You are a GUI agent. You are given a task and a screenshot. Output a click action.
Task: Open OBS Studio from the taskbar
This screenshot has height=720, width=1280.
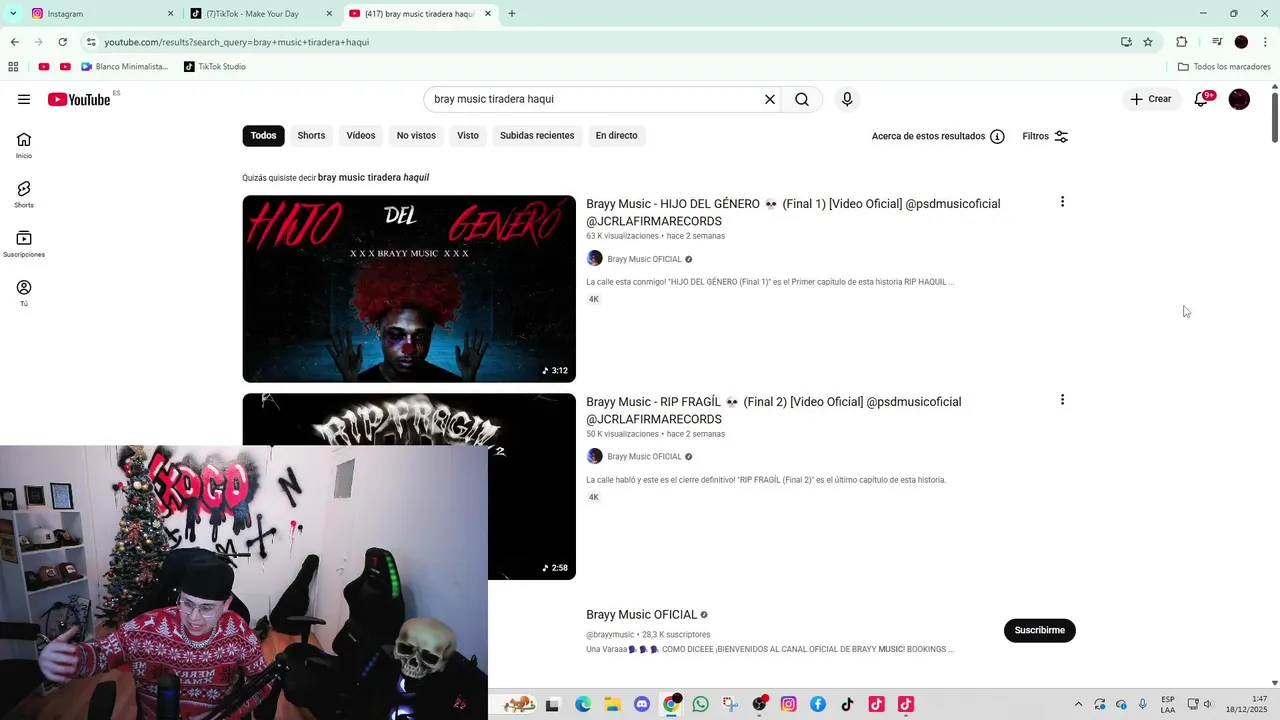760,704
